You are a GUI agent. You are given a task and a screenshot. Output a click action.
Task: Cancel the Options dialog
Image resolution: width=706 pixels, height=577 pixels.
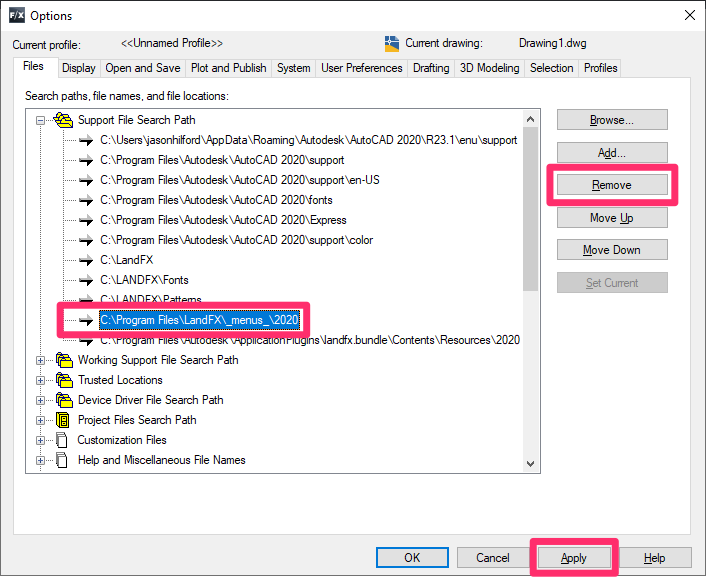(x=493, y=558)
